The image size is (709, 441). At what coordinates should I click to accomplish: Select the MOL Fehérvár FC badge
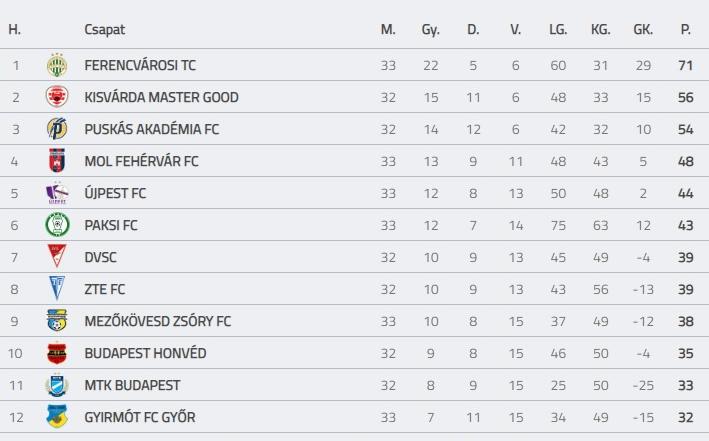click(57, 161)
